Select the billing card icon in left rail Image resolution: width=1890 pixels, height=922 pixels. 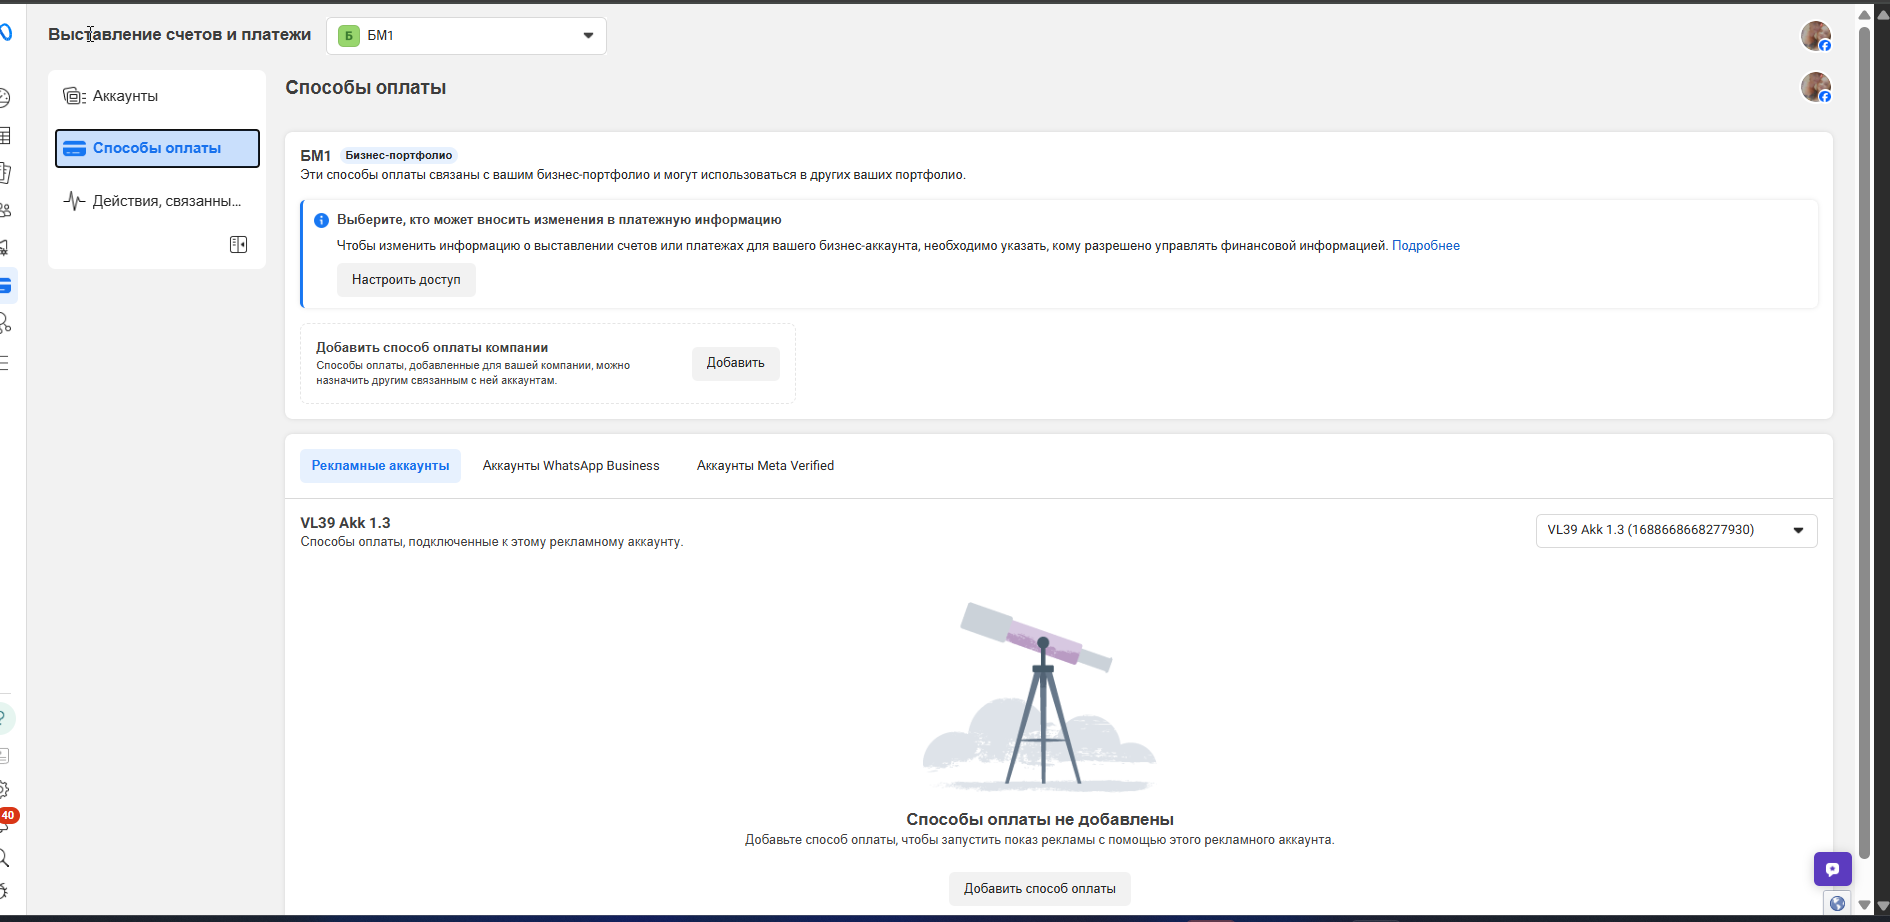5,286
